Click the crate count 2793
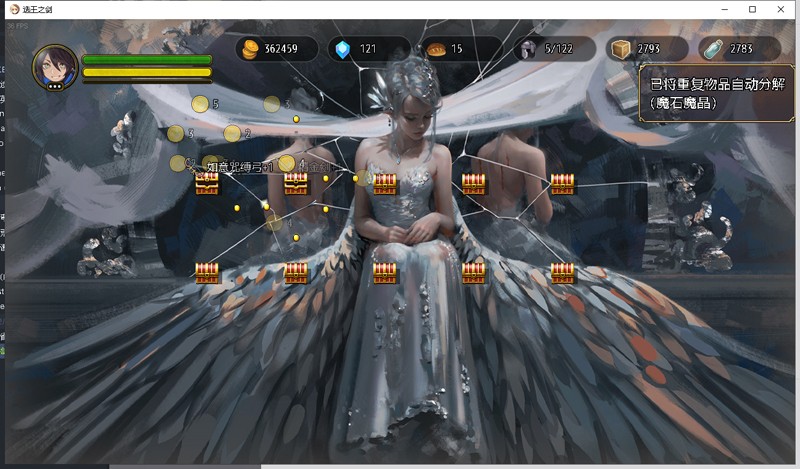 point(648,49)
